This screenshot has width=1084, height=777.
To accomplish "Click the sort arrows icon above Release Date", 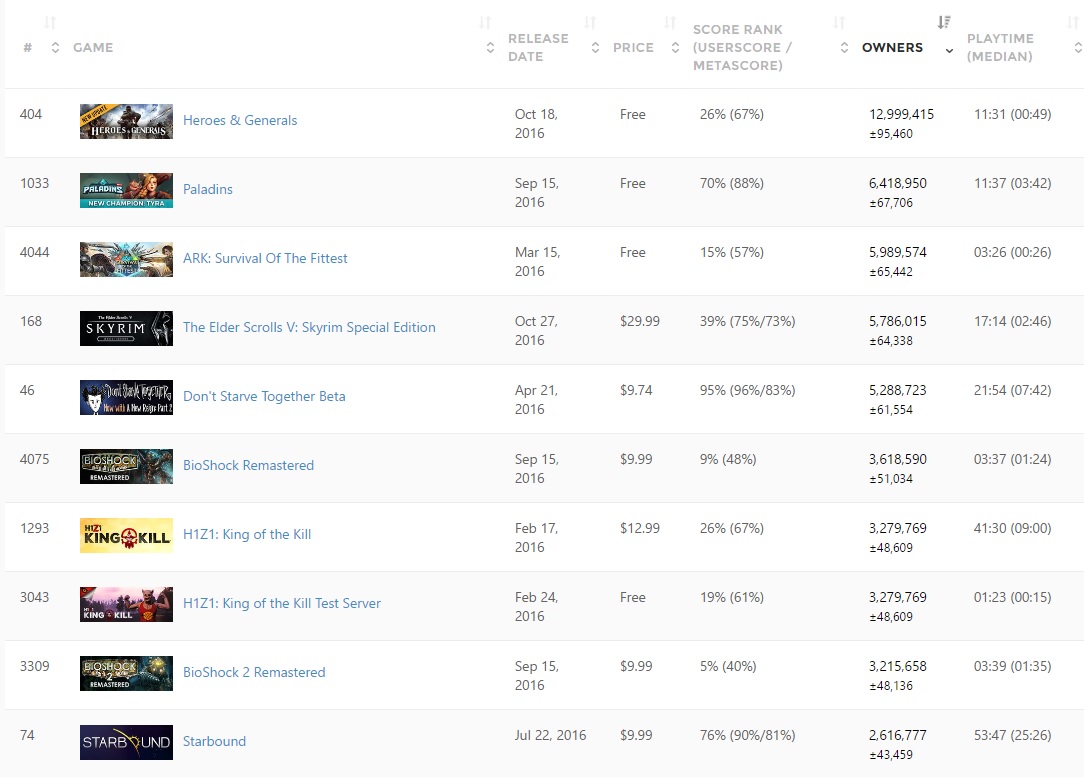I will tap(590, 22).
